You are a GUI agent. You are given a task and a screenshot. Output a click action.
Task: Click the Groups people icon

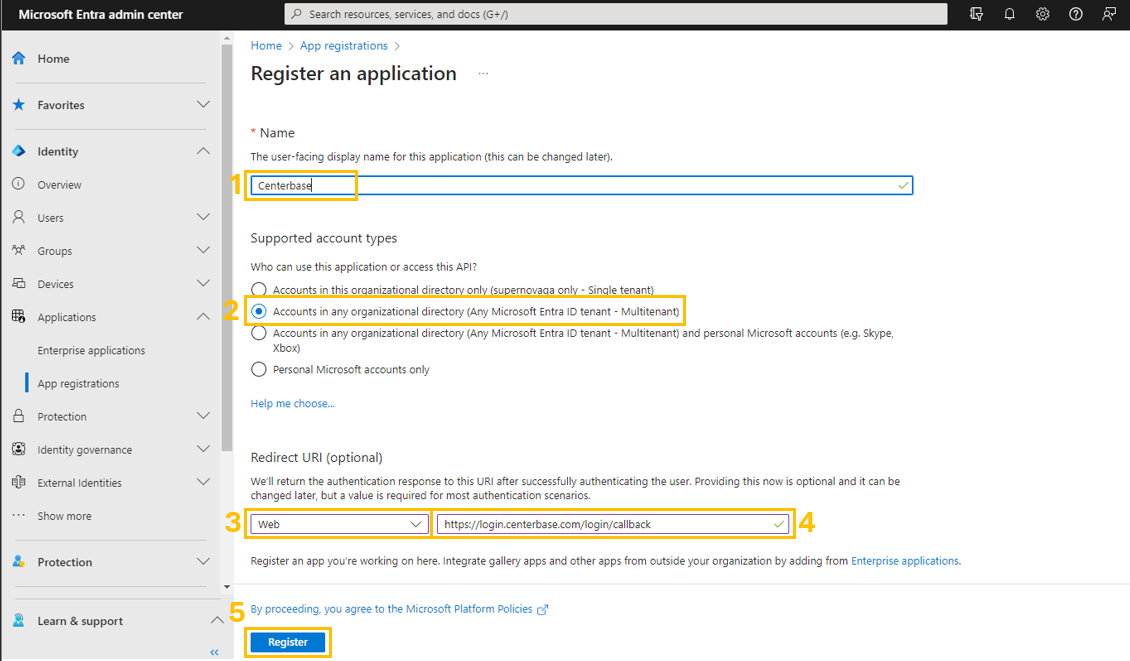click(19, 250)
